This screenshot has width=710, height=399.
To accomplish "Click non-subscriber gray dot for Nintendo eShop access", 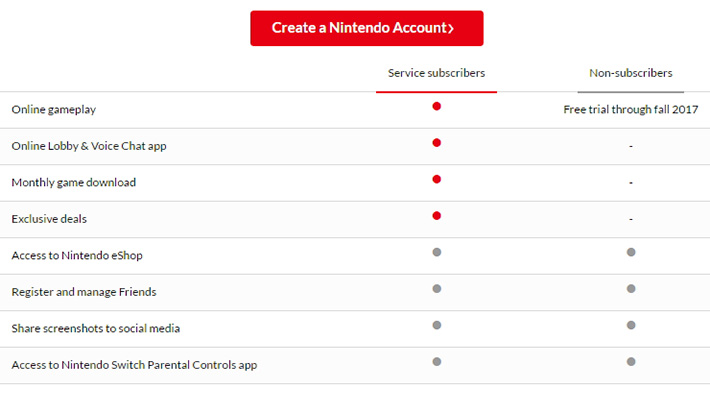I will 631,252.
